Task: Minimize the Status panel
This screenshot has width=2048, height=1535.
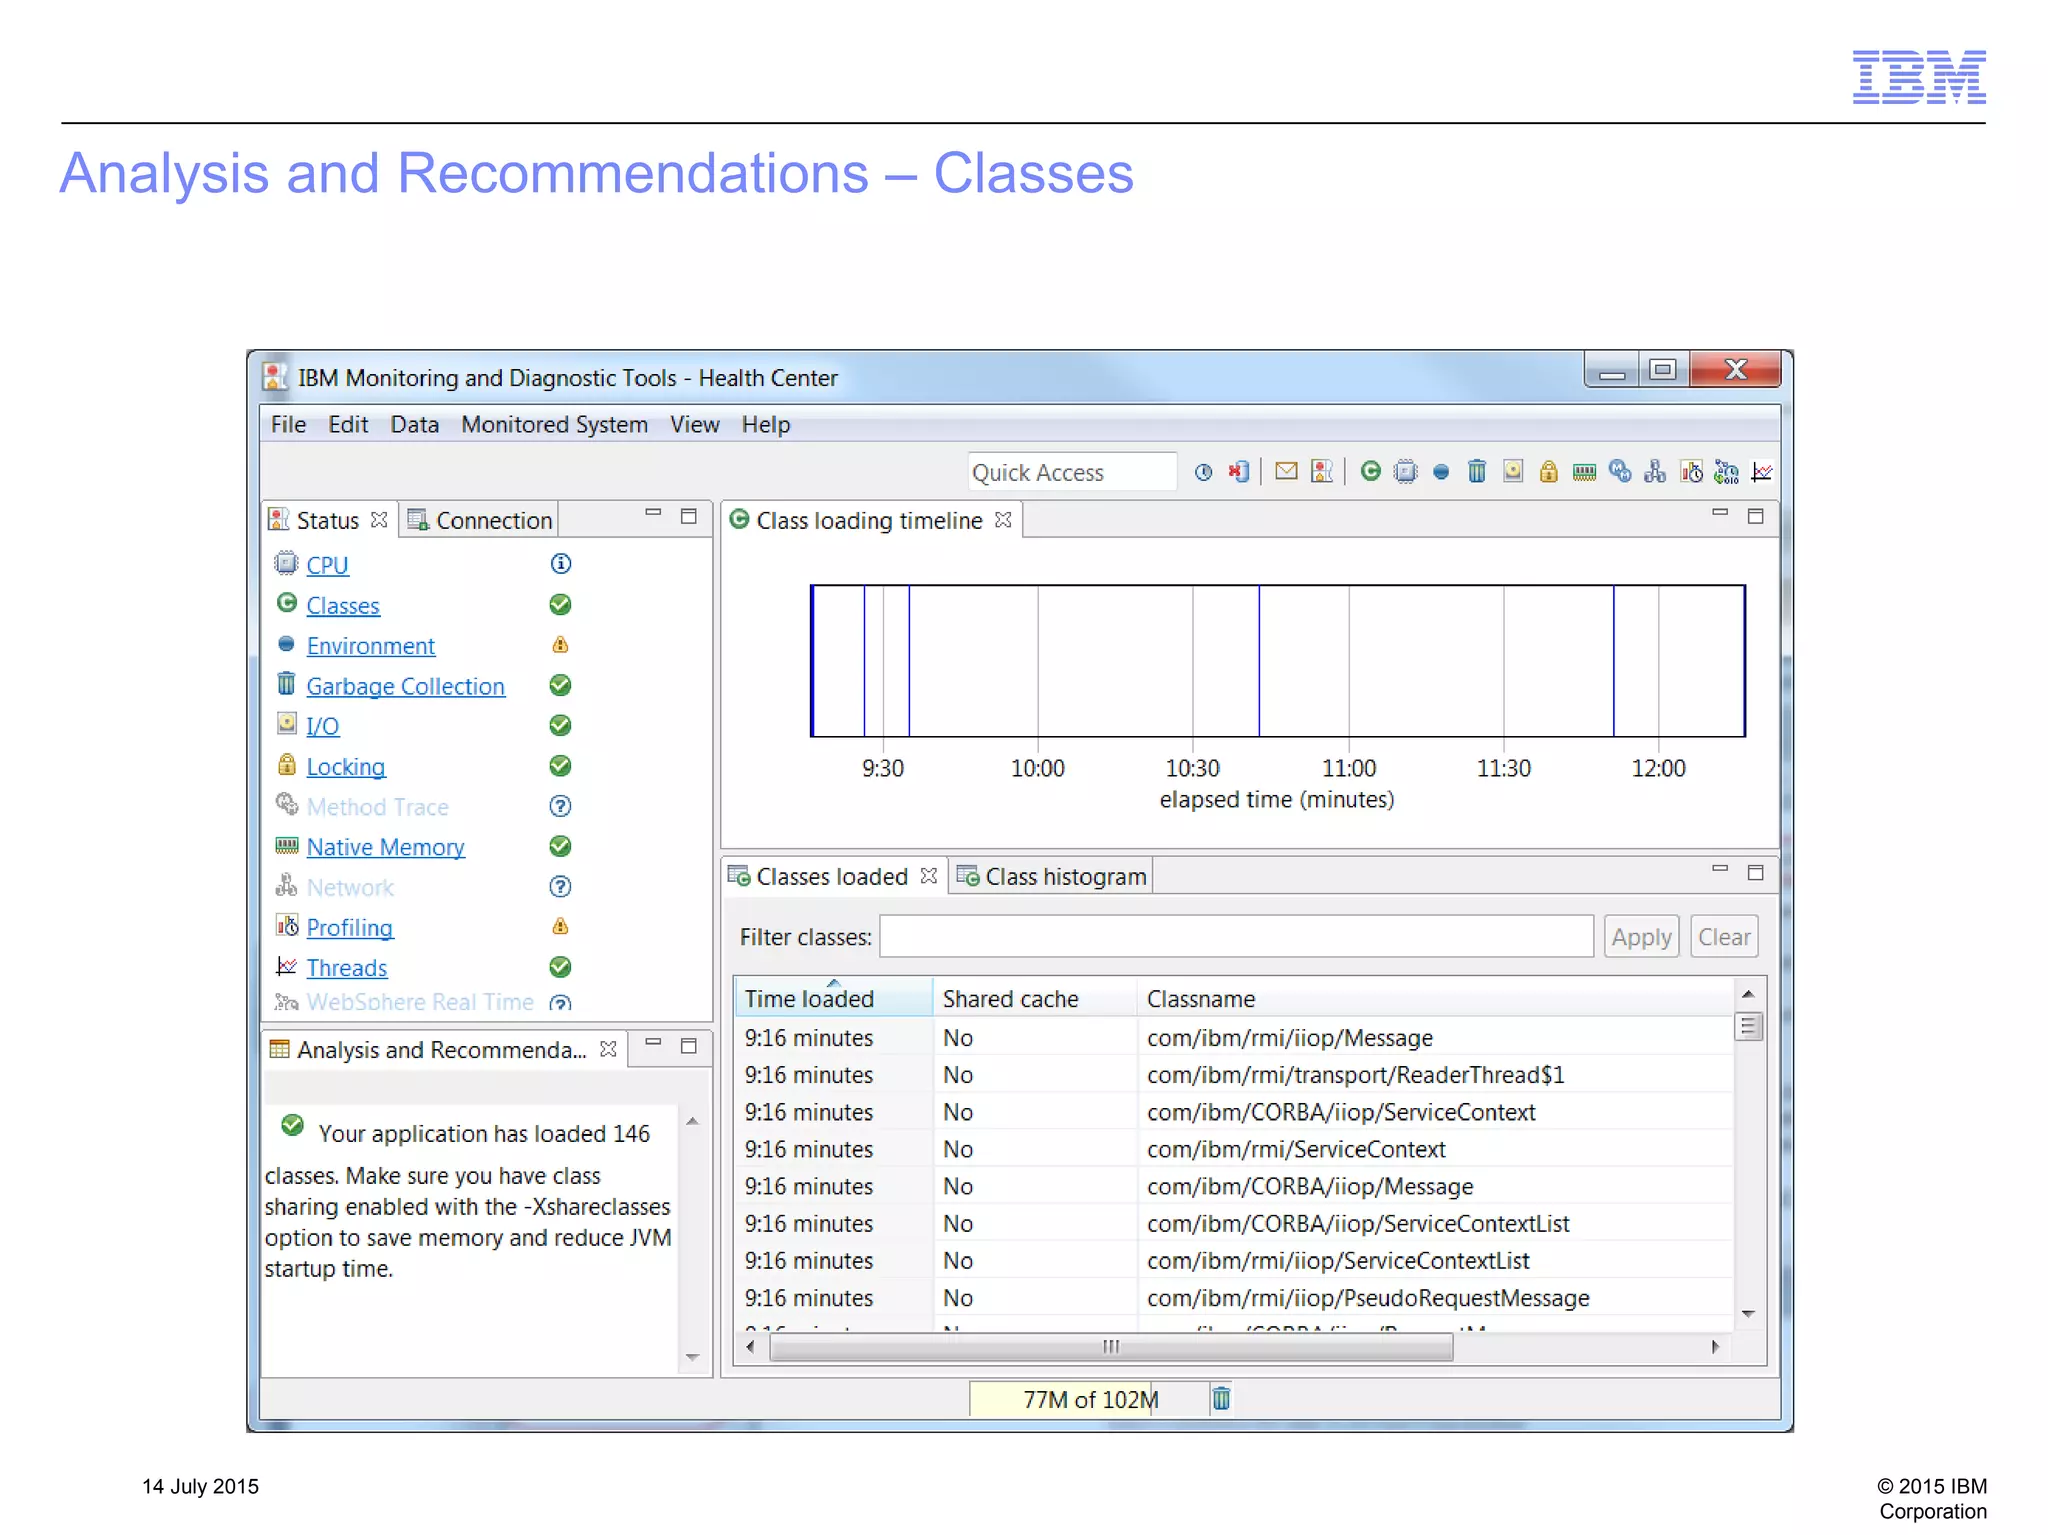Action: click(653, 513)
